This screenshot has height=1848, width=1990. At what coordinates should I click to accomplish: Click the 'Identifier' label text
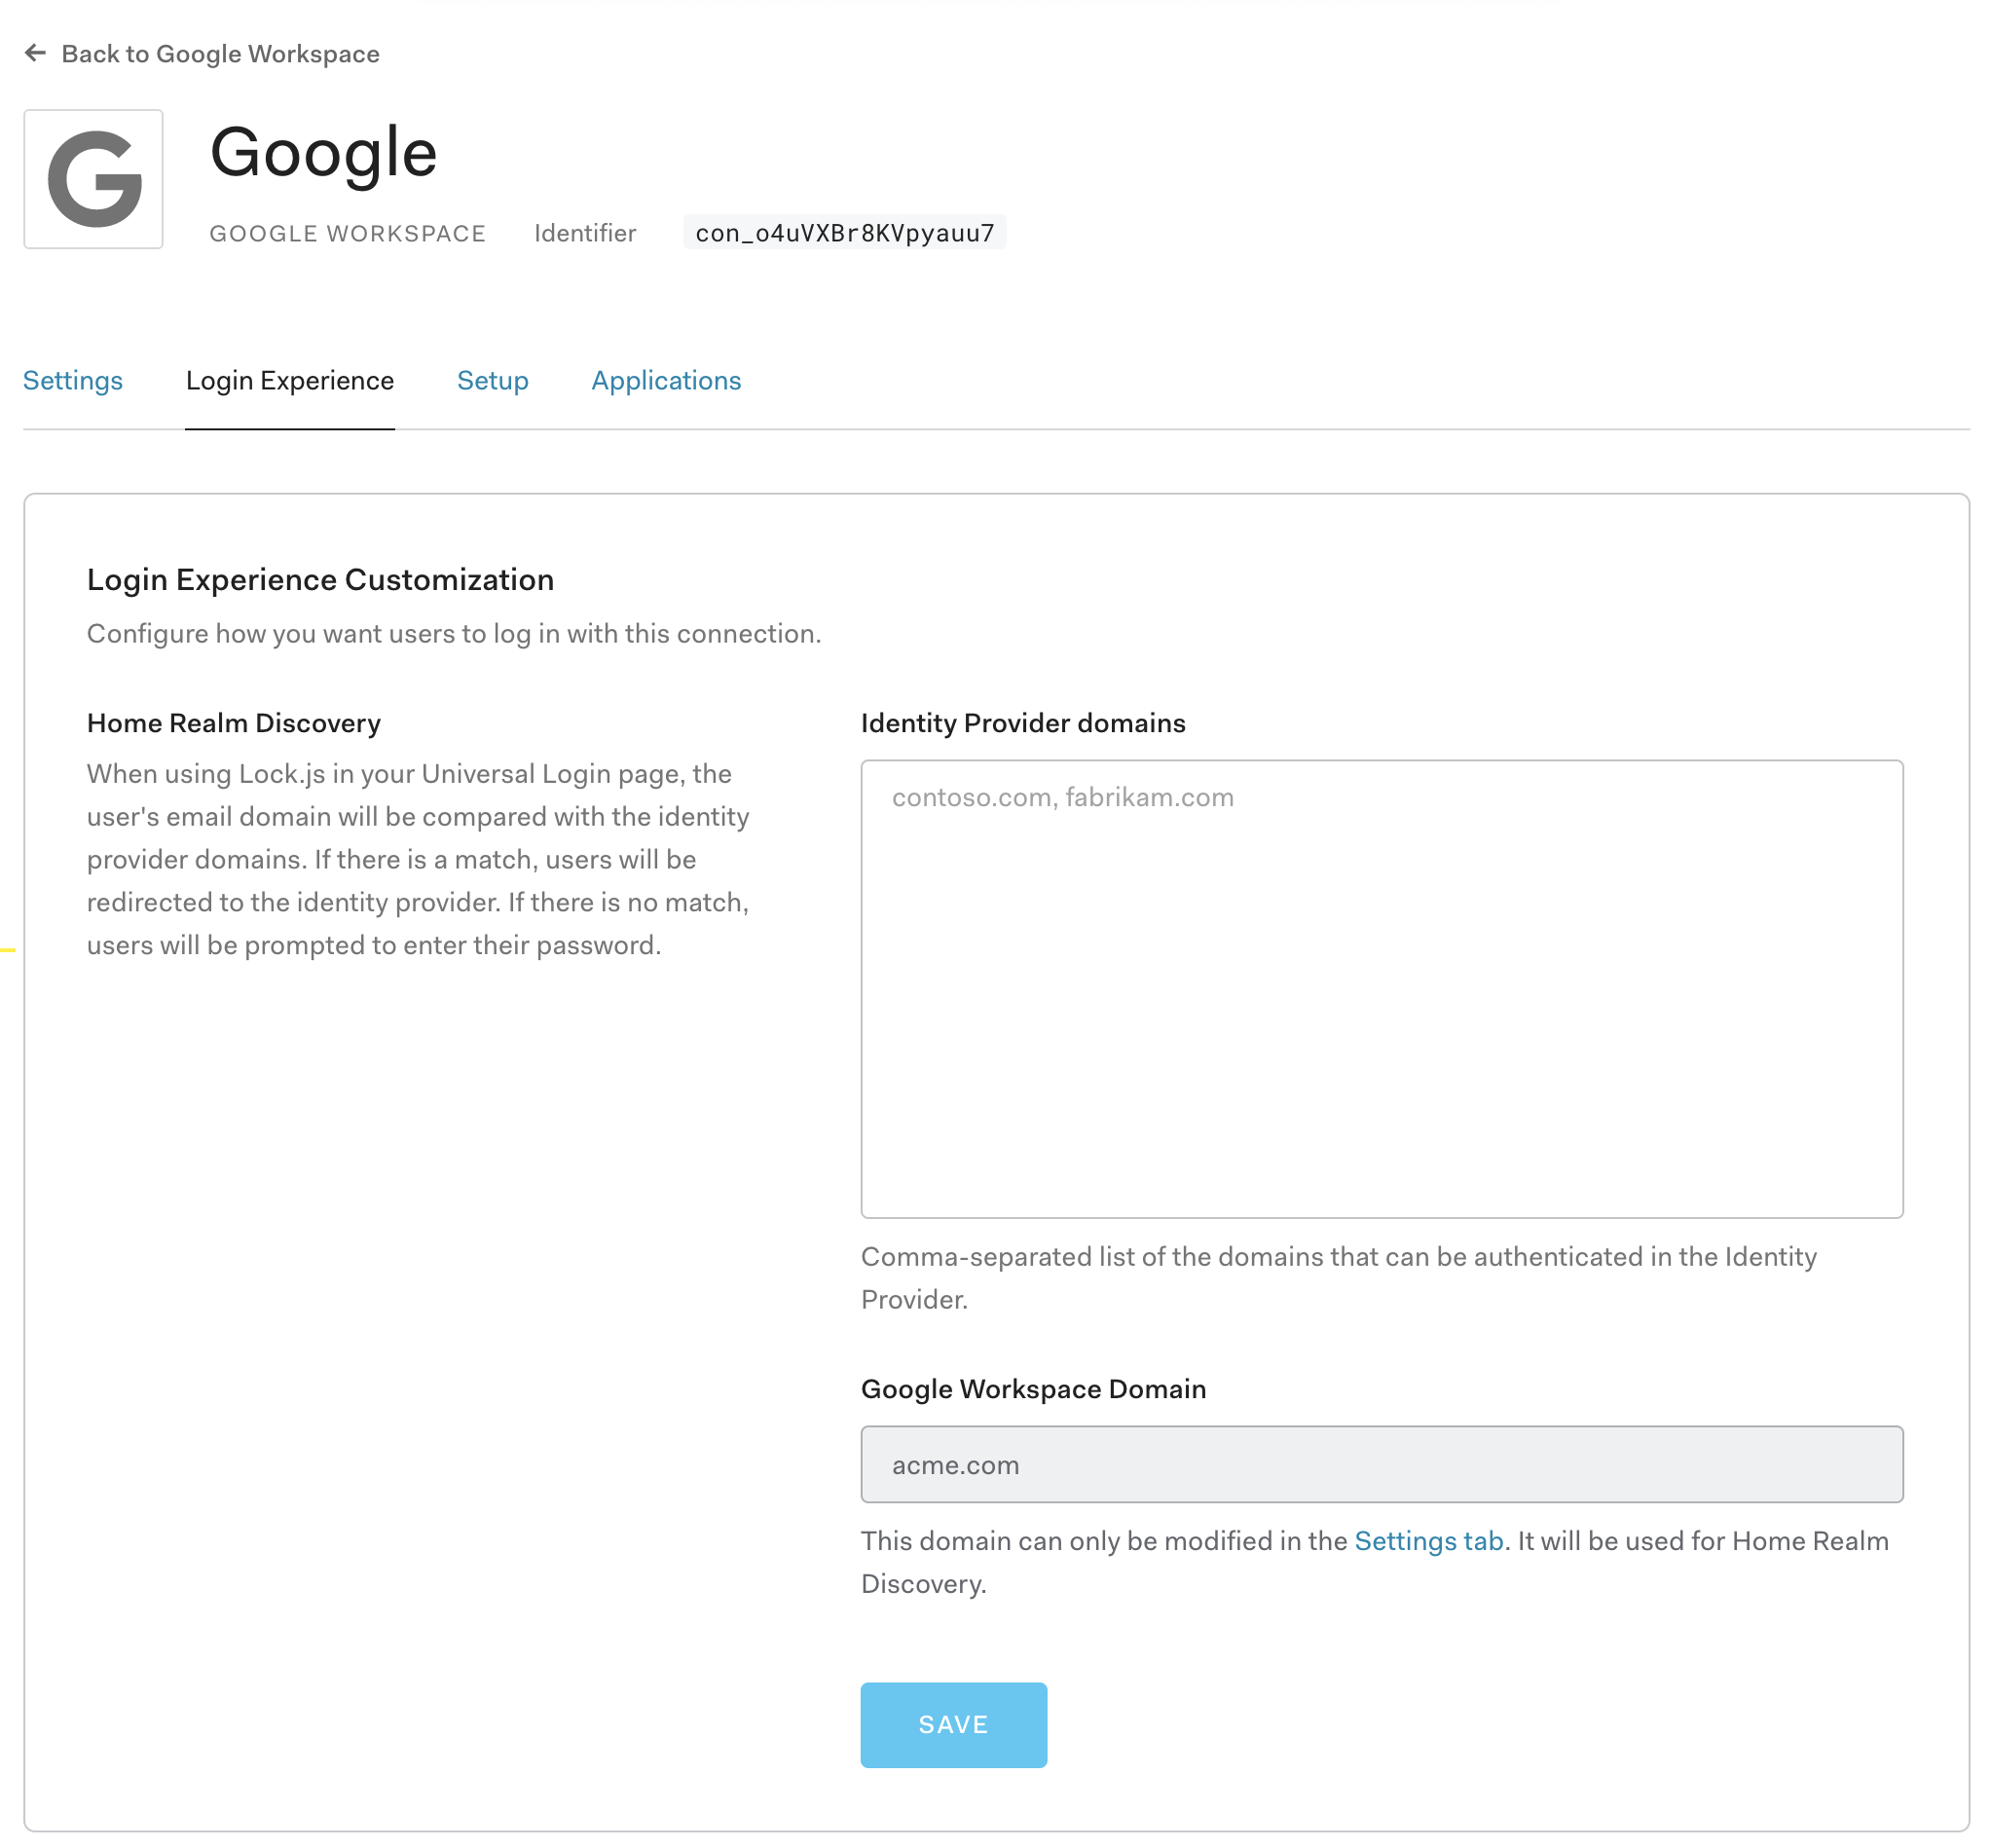pyautogui.click(x=584, y=234)
